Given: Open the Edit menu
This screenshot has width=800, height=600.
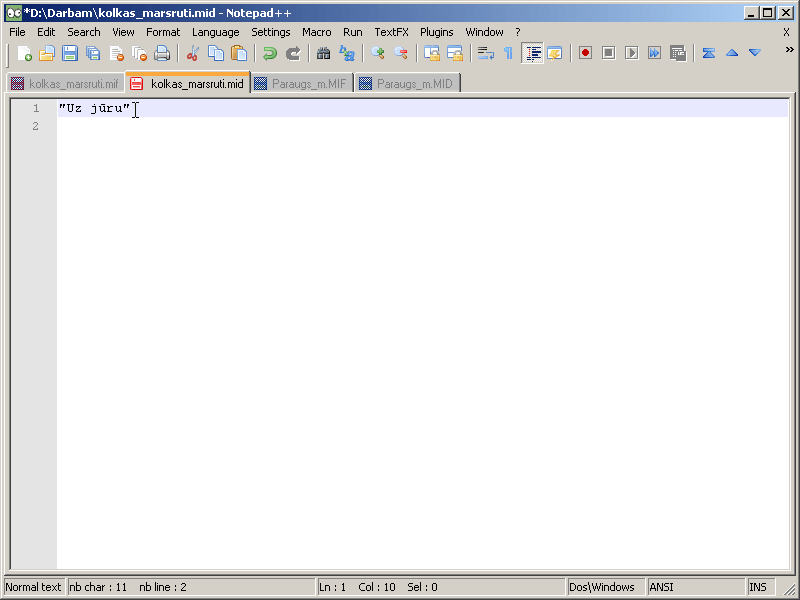Looking at the screenshot, I should [x=46, y=32].
